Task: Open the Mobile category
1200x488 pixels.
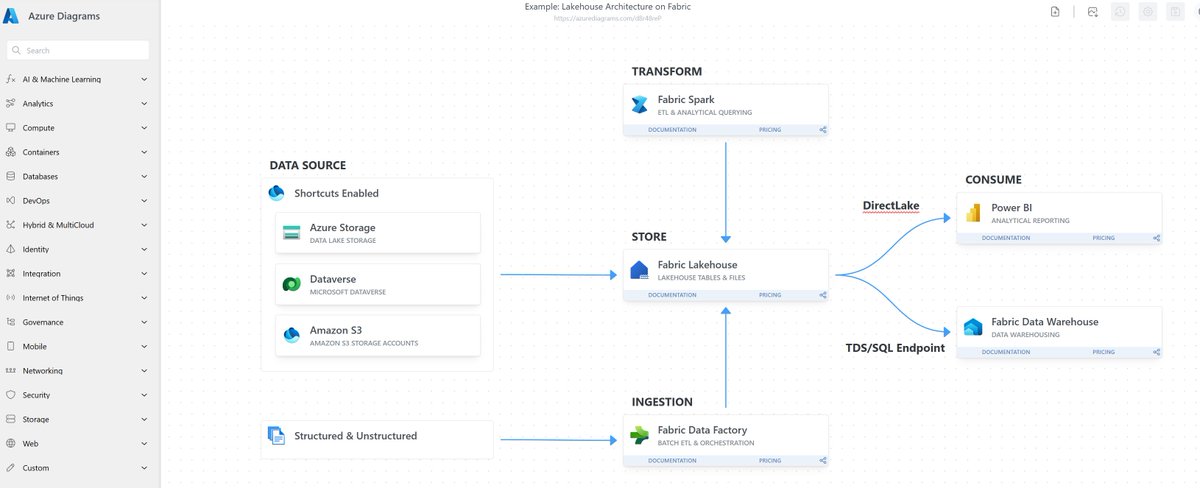Action: pyautogui.click(x=80, y=346)
